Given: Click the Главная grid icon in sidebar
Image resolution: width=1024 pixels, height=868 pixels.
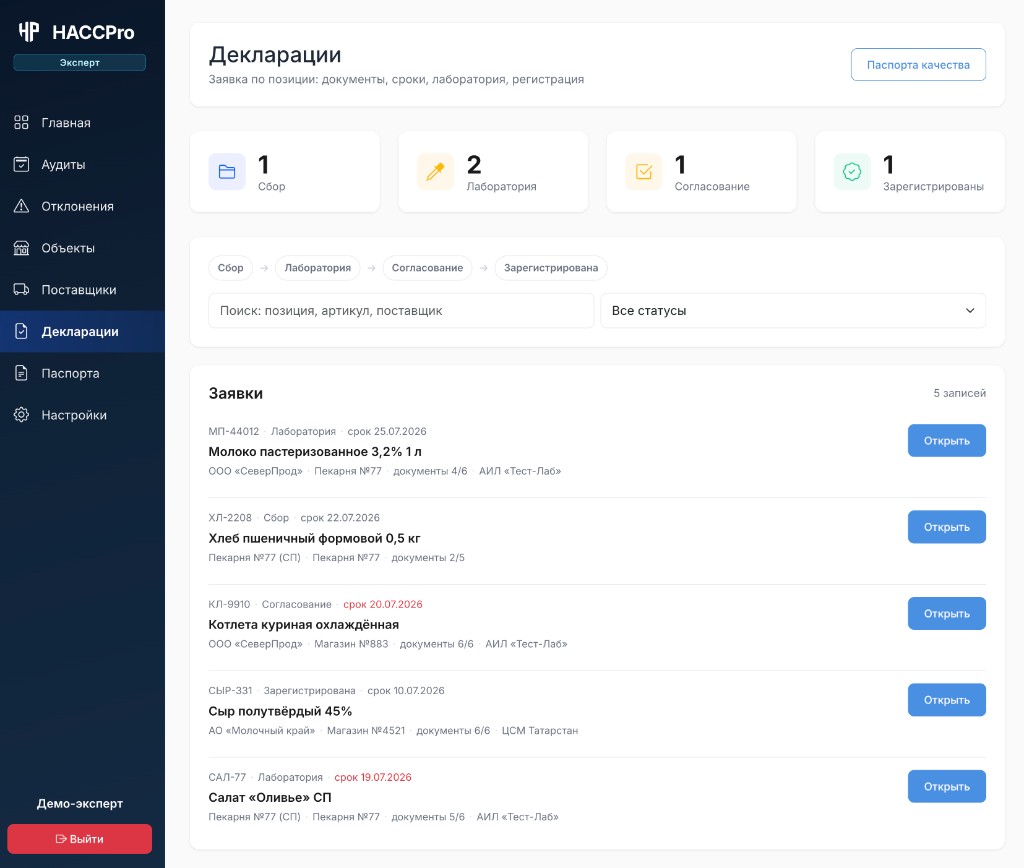Looking at the screenshot, I should (x=22, y=122).
